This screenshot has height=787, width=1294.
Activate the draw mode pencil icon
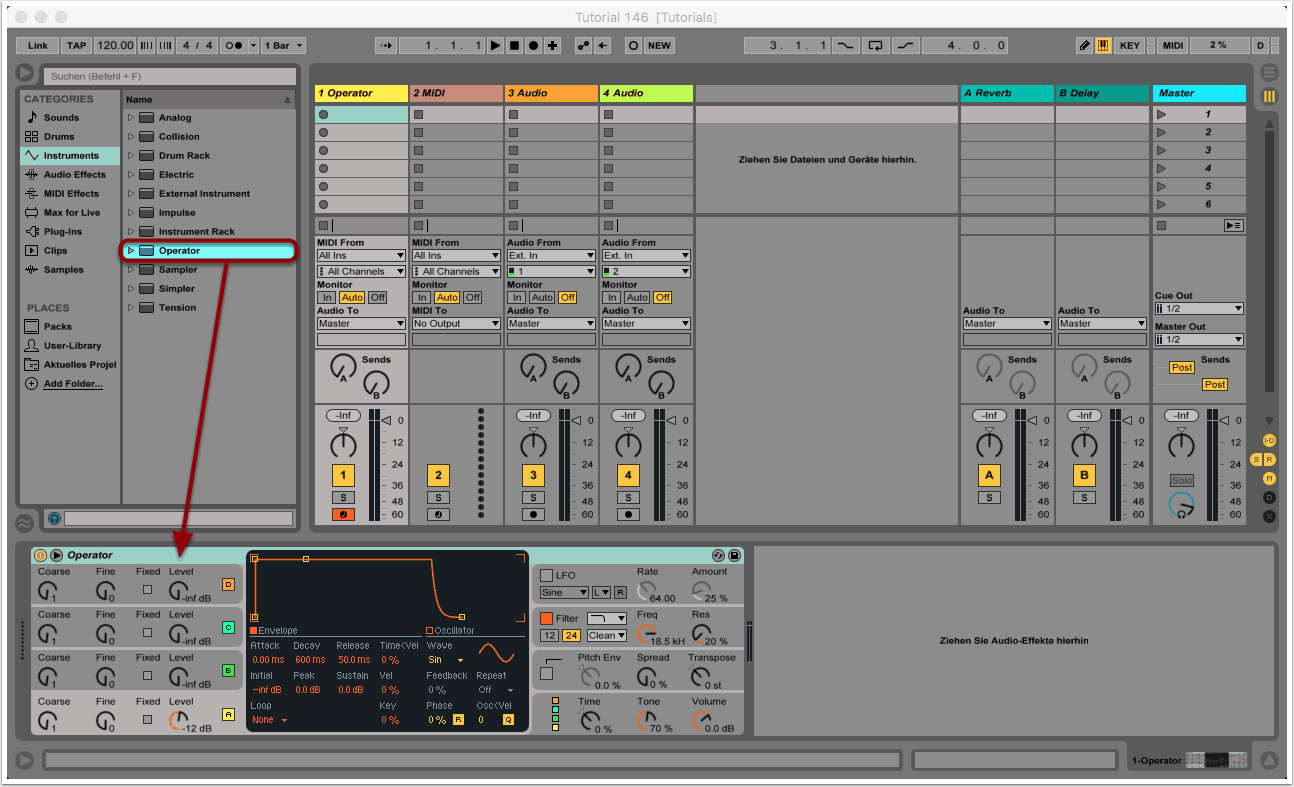tap(1085, 46)
